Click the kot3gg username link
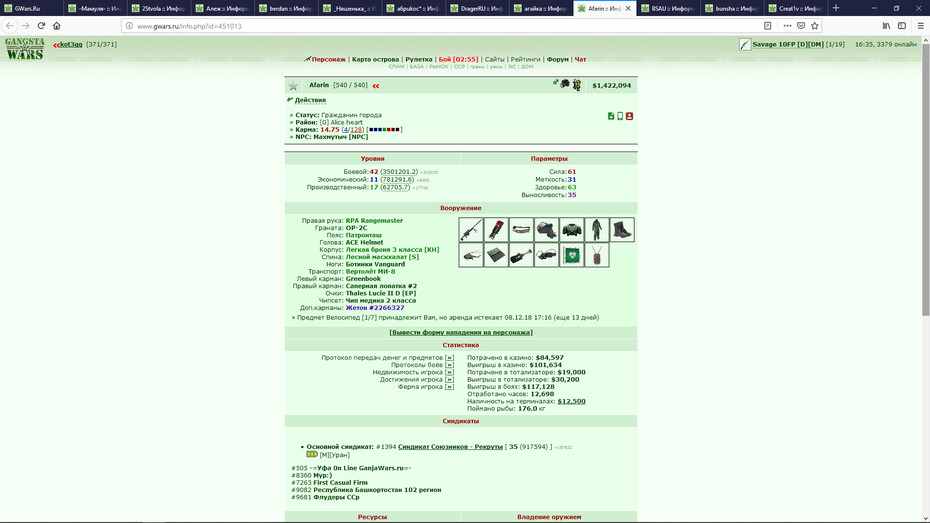Screen dimensions: 930x523 pos(71,44)
